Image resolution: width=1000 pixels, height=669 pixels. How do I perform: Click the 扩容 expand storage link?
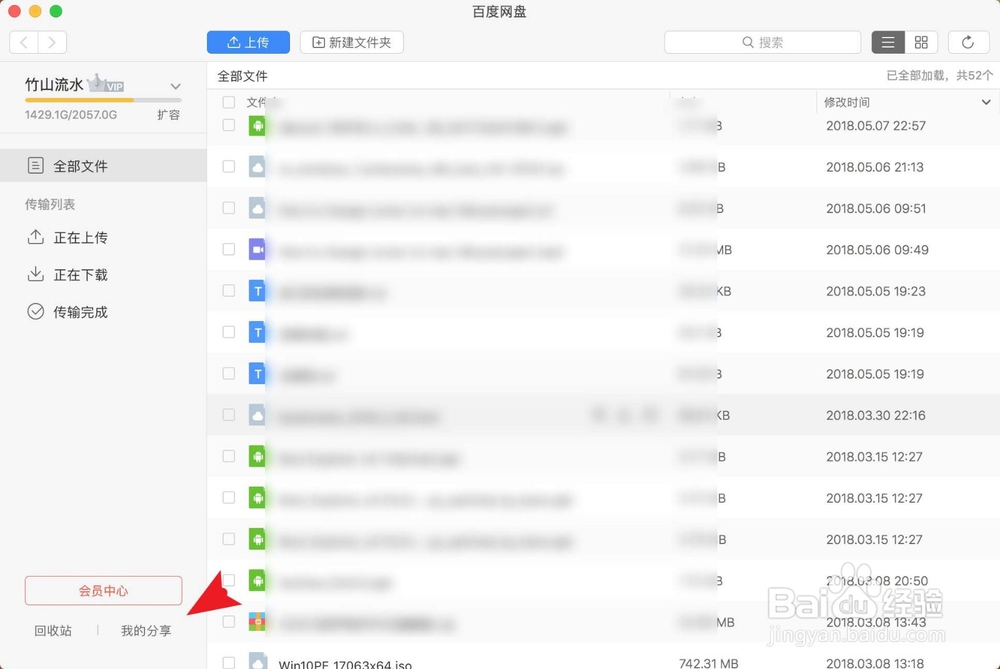tap(168, 115)
